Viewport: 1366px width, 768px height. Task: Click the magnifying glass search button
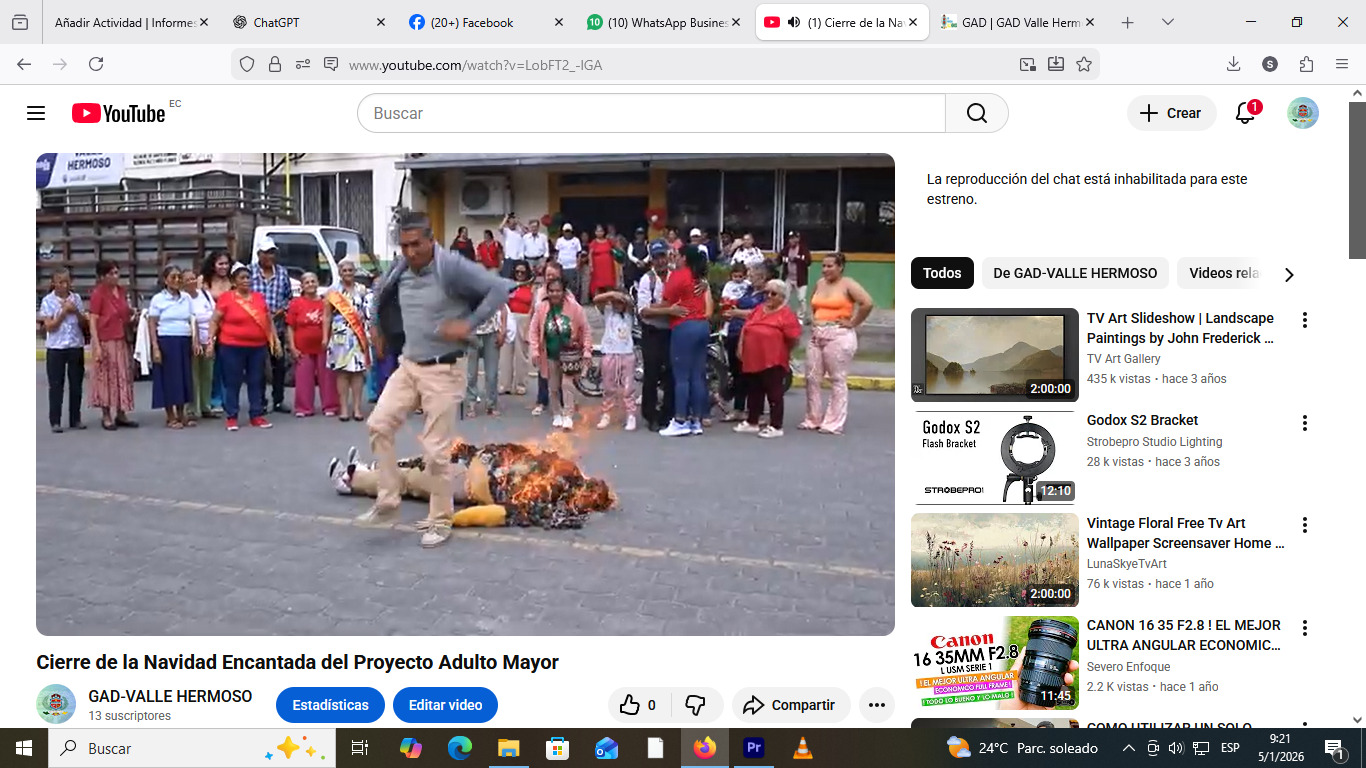pos(976,113)
